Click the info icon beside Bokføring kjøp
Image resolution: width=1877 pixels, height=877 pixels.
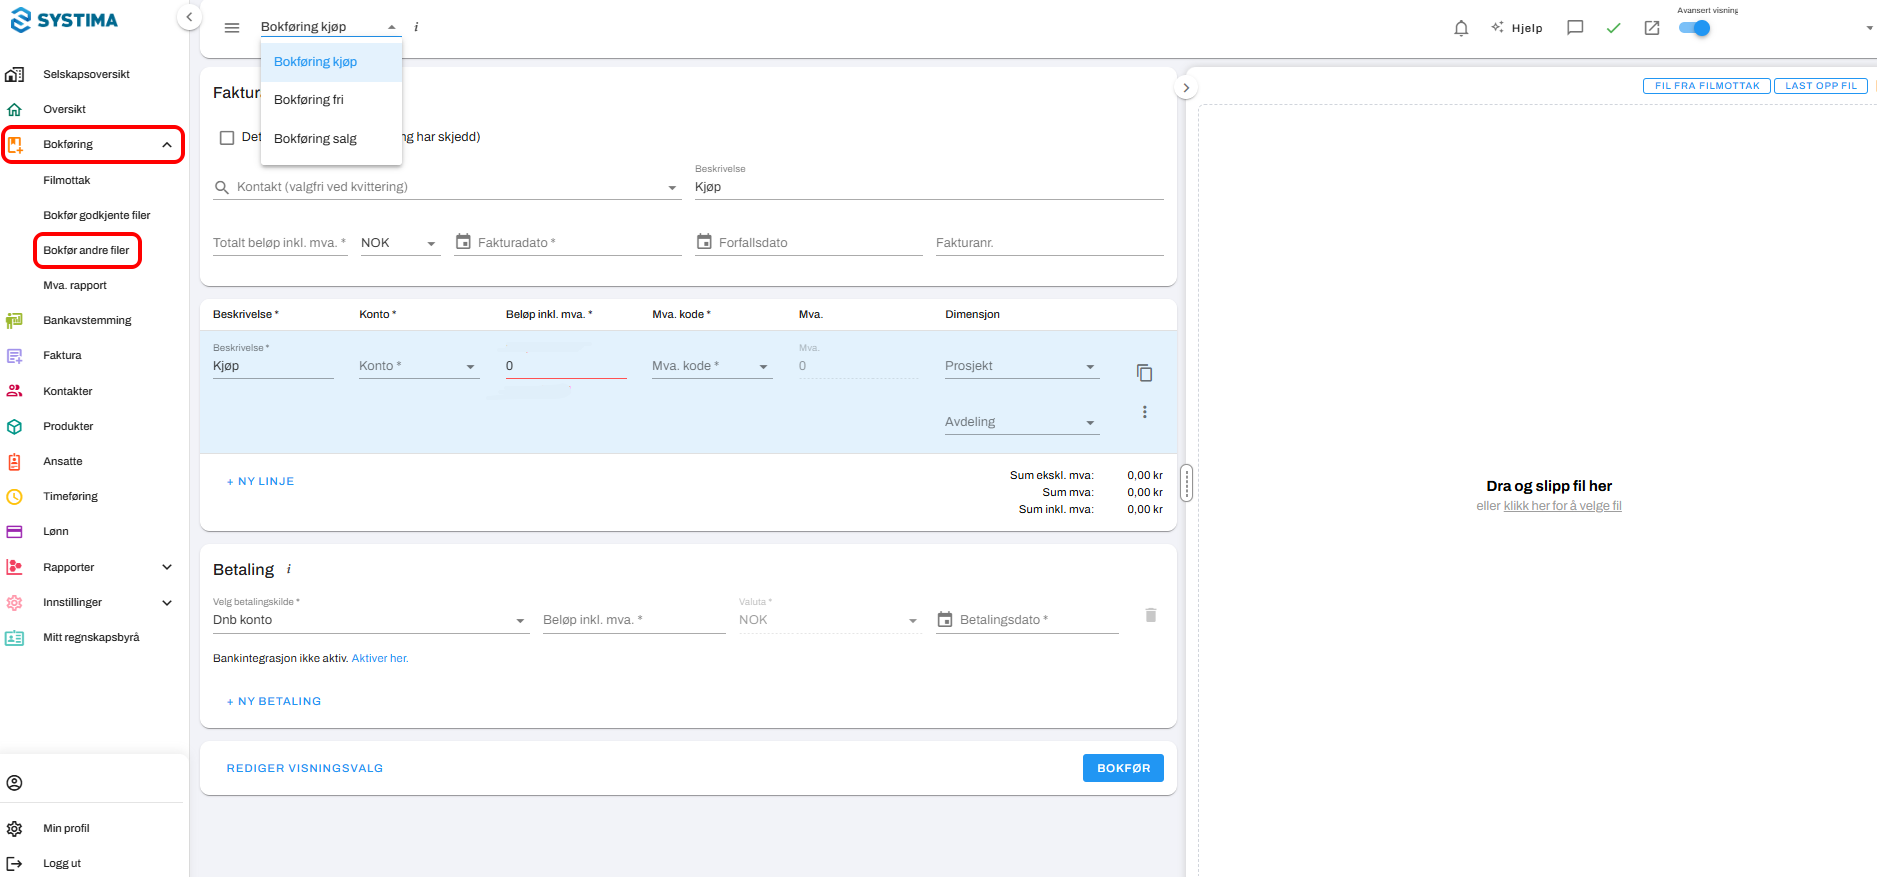pos(416,27)
